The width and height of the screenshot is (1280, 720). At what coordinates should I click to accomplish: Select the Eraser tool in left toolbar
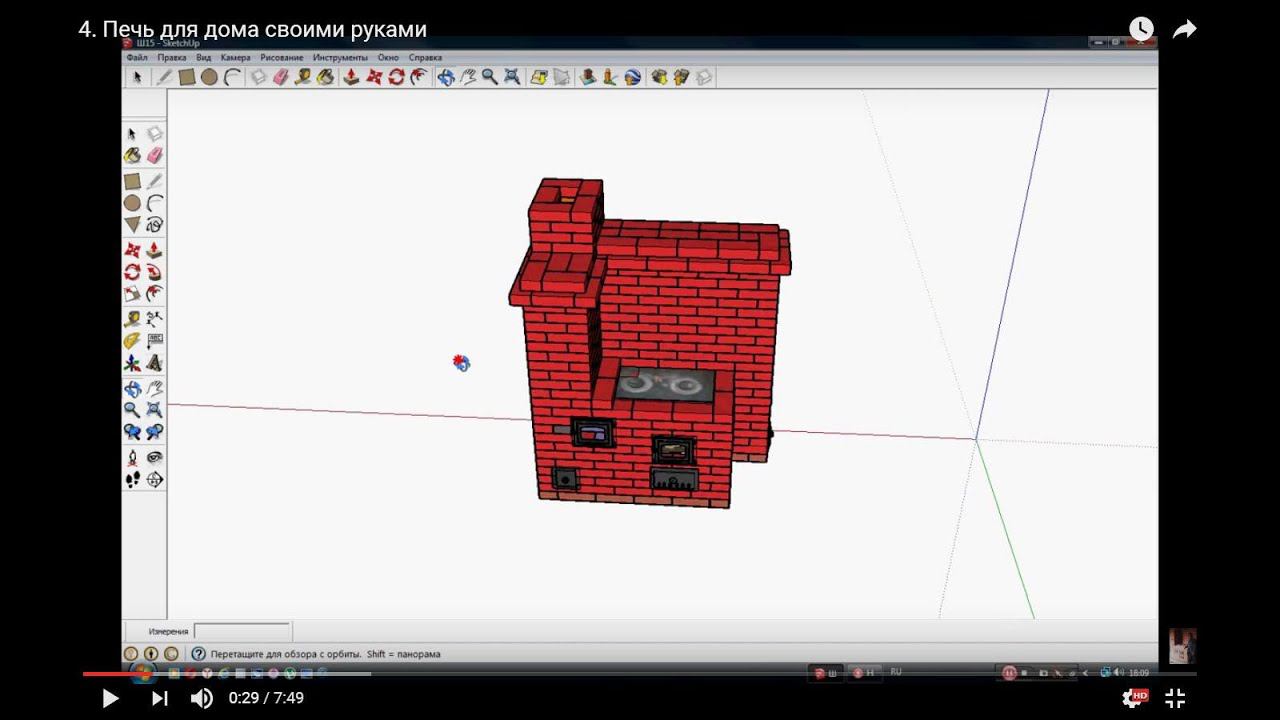pyautogui.click(x=154, y=156)
